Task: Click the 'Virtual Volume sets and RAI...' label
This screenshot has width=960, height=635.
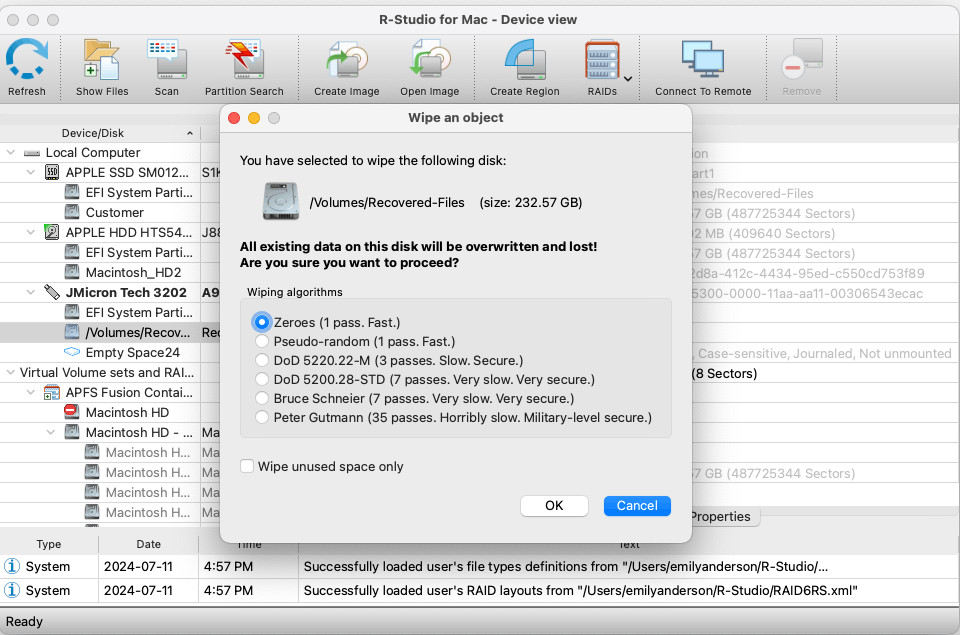Action: [x=107, y=372]
